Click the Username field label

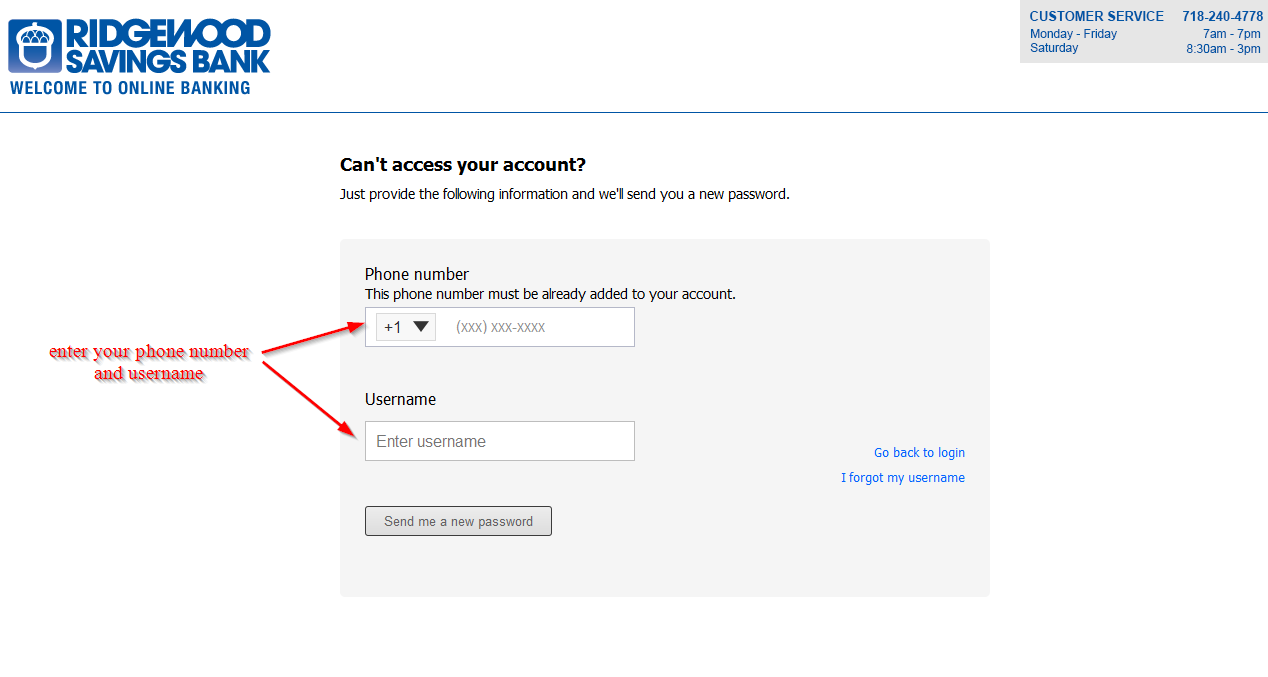point(400,399)
